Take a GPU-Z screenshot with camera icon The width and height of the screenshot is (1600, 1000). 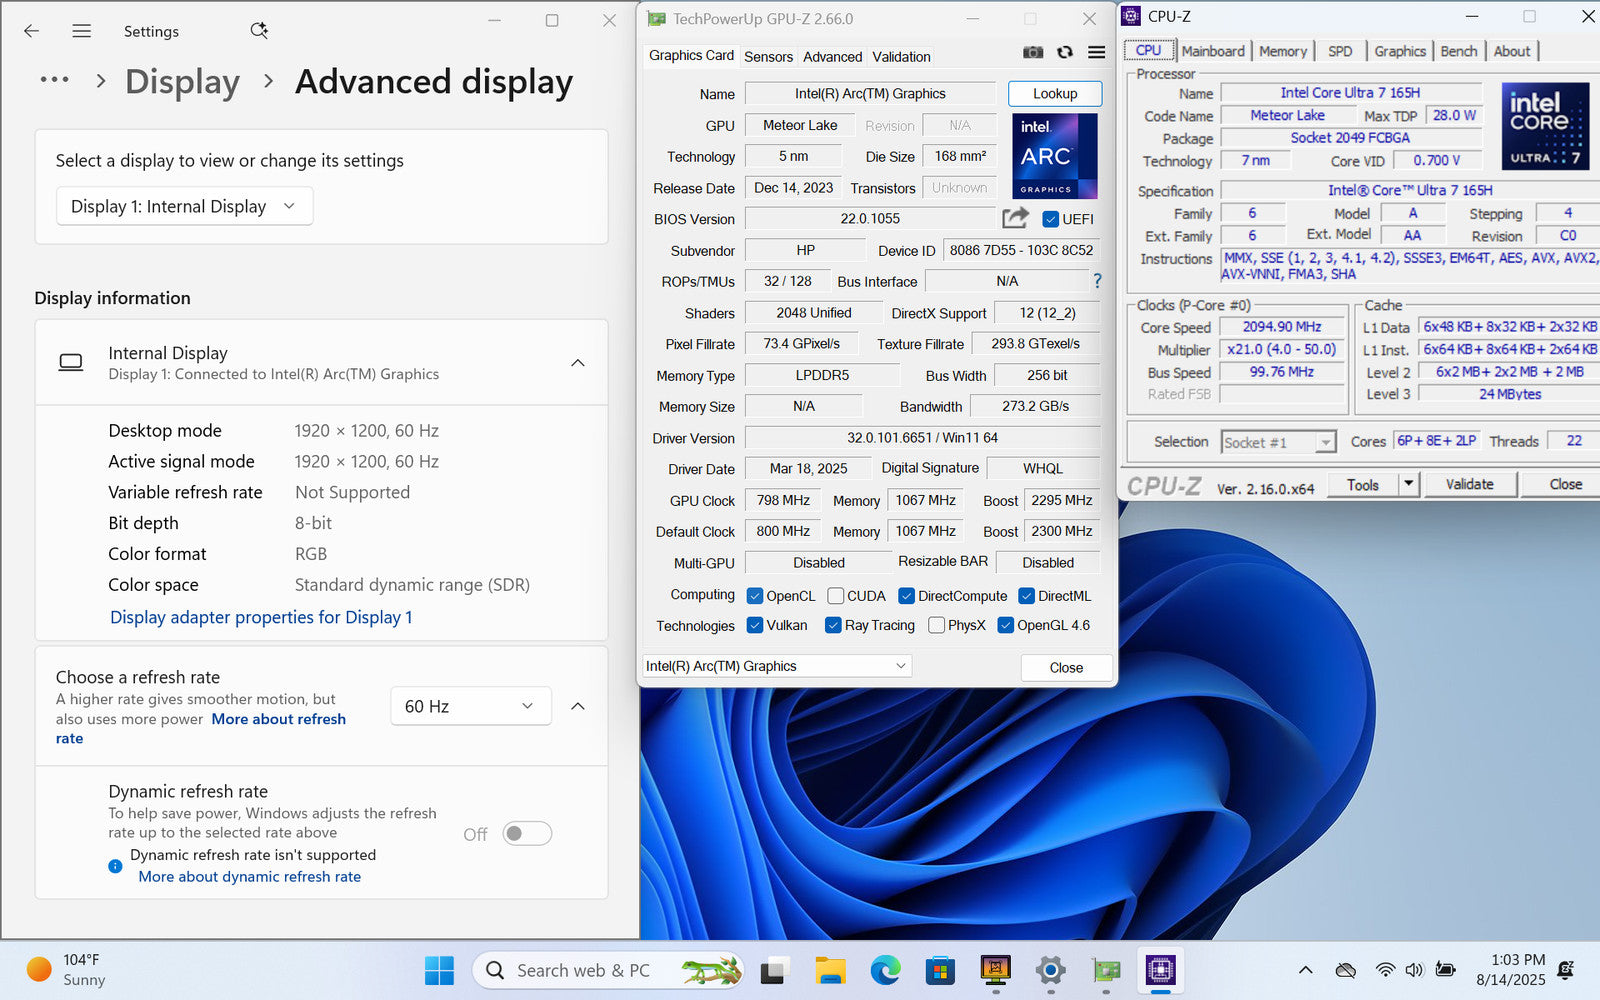click(x=1033, y=53)
